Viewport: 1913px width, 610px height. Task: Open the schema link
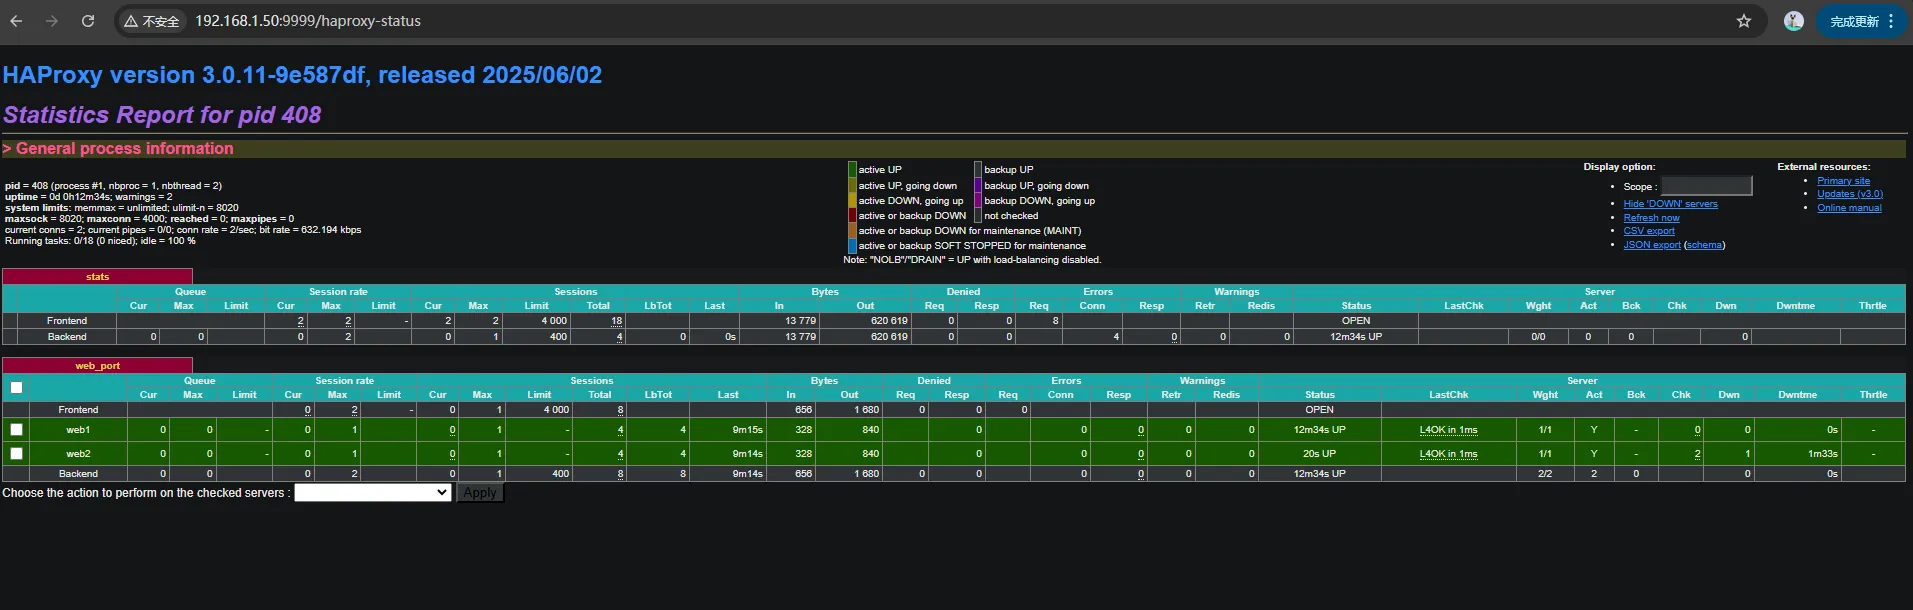[1704, 245]
